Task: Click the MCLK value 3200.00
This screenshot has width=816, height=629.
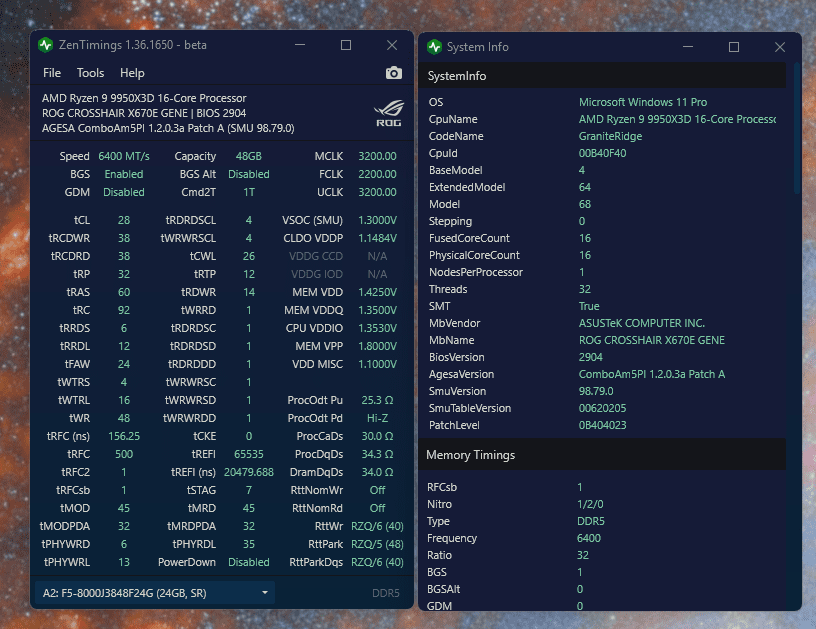Action: [x=377, y=156]
